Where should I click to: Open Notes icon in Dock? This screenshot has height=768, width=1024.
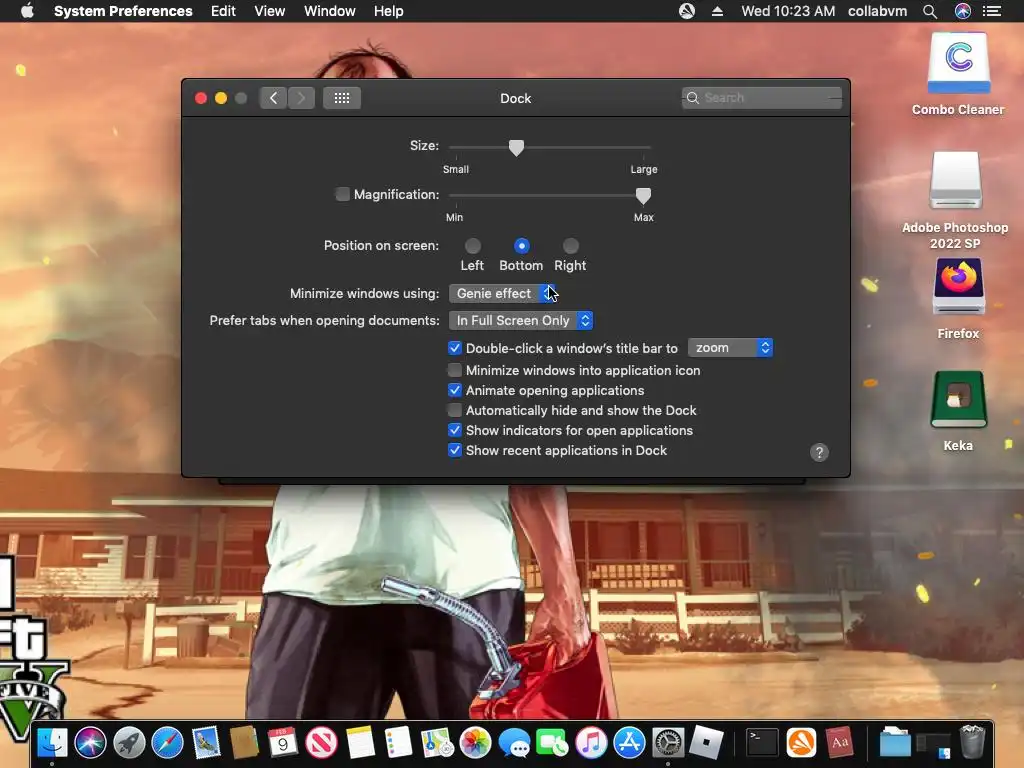pos(360,743)
